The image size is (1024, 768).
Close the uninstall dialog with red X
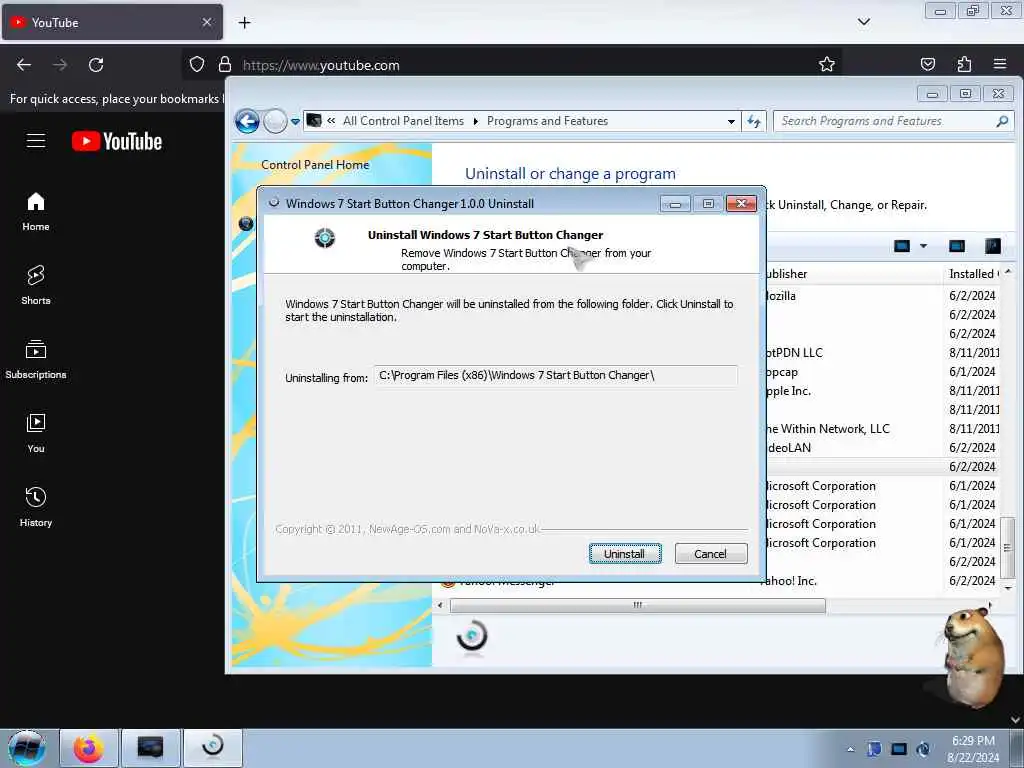point(741,204)
